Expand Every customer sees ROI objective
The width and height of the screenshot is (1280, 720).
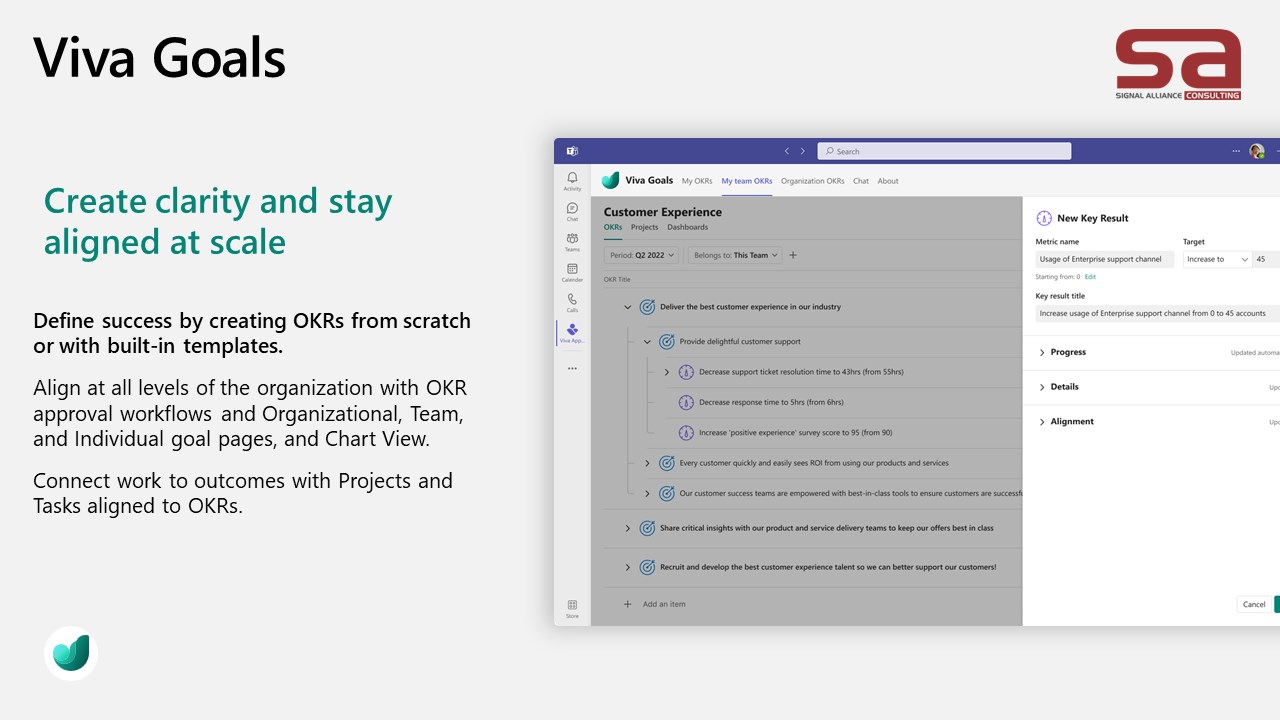[647, 463]
